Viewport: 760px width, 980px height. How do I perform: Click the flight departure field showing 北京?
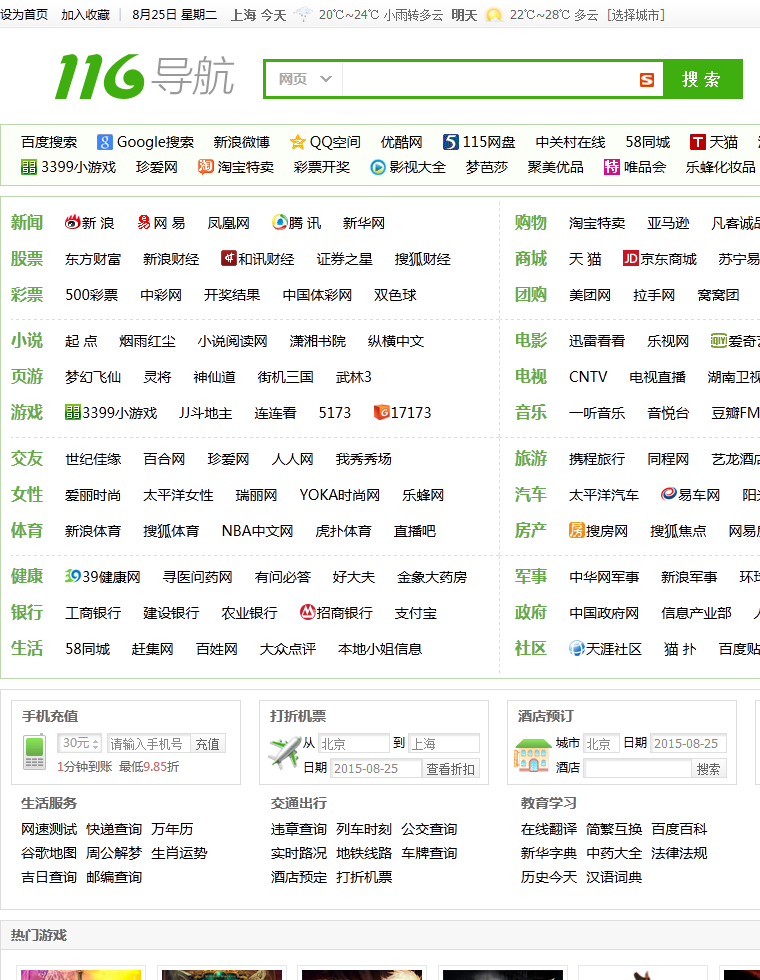pos(354,744)
